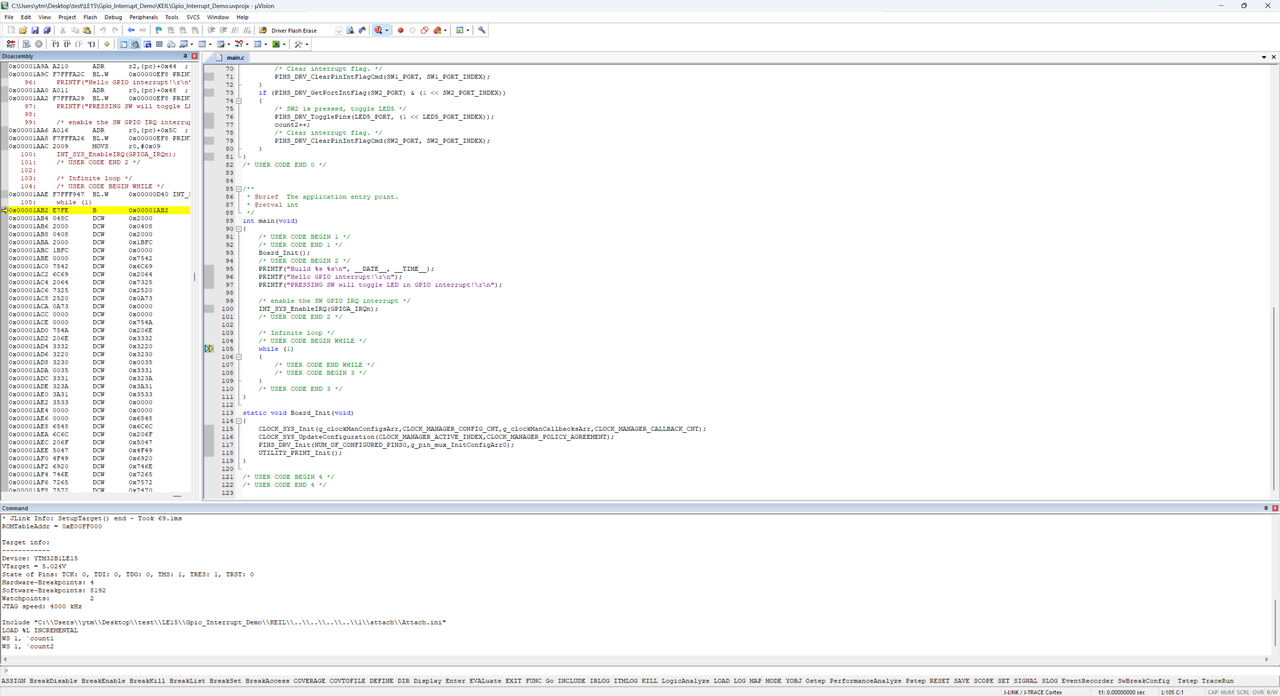Click the Reset CPU (RST) toolbar icon
1280x696 pixels.
11,44
